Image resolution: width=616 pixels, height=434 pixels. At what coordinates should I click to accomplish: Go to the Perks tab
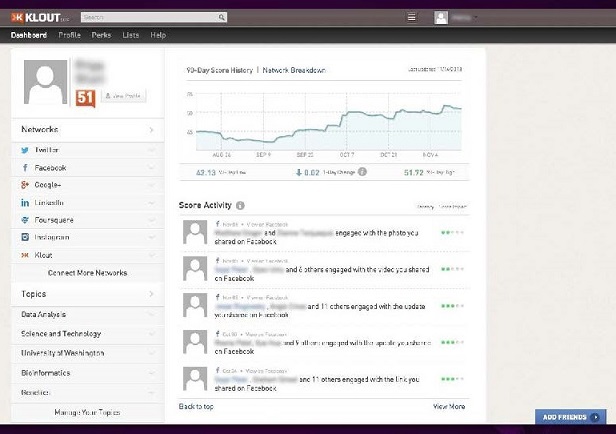point(100,35)
